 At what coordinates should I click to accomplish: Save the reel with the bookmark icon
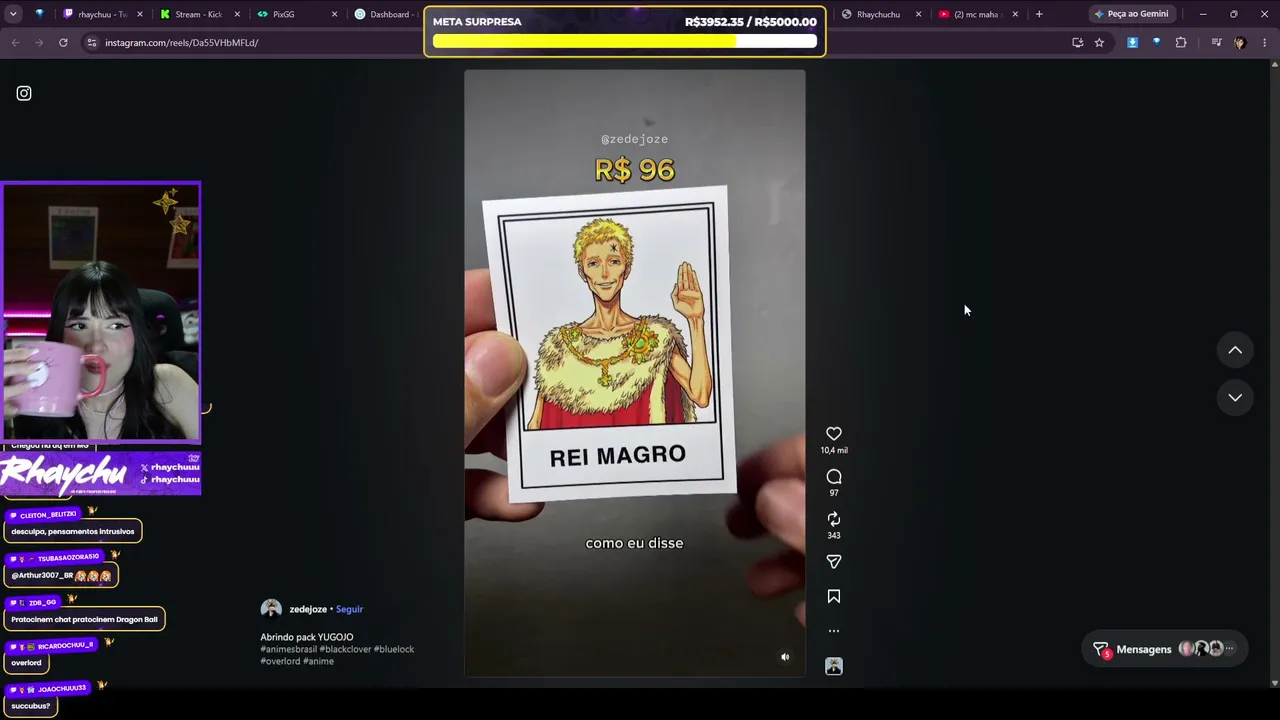tap(834, 597)
